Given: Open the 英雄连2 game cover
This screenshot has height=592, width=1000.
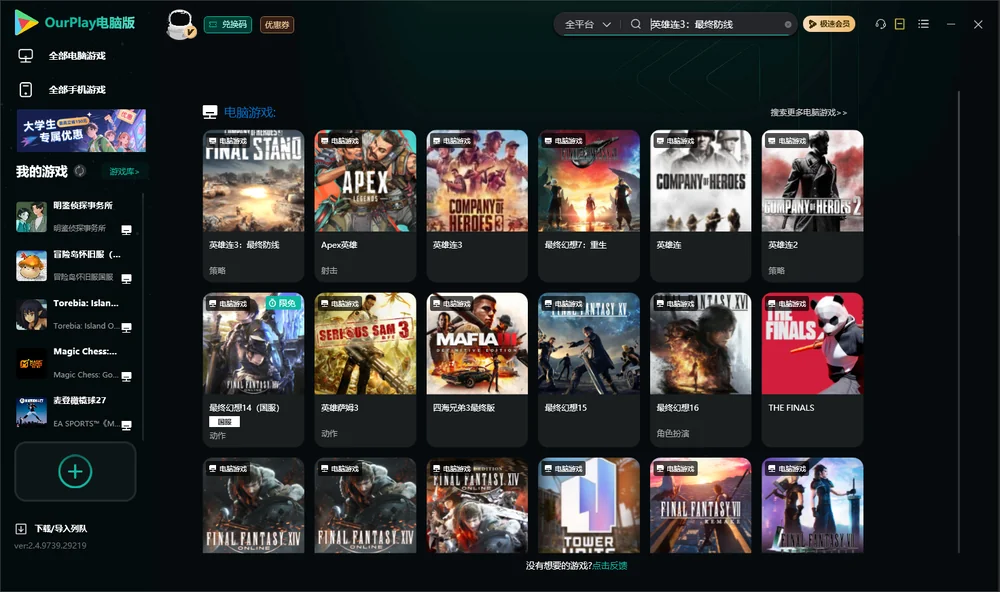Looking at the screenshot, I should click(x=812, y=181).
